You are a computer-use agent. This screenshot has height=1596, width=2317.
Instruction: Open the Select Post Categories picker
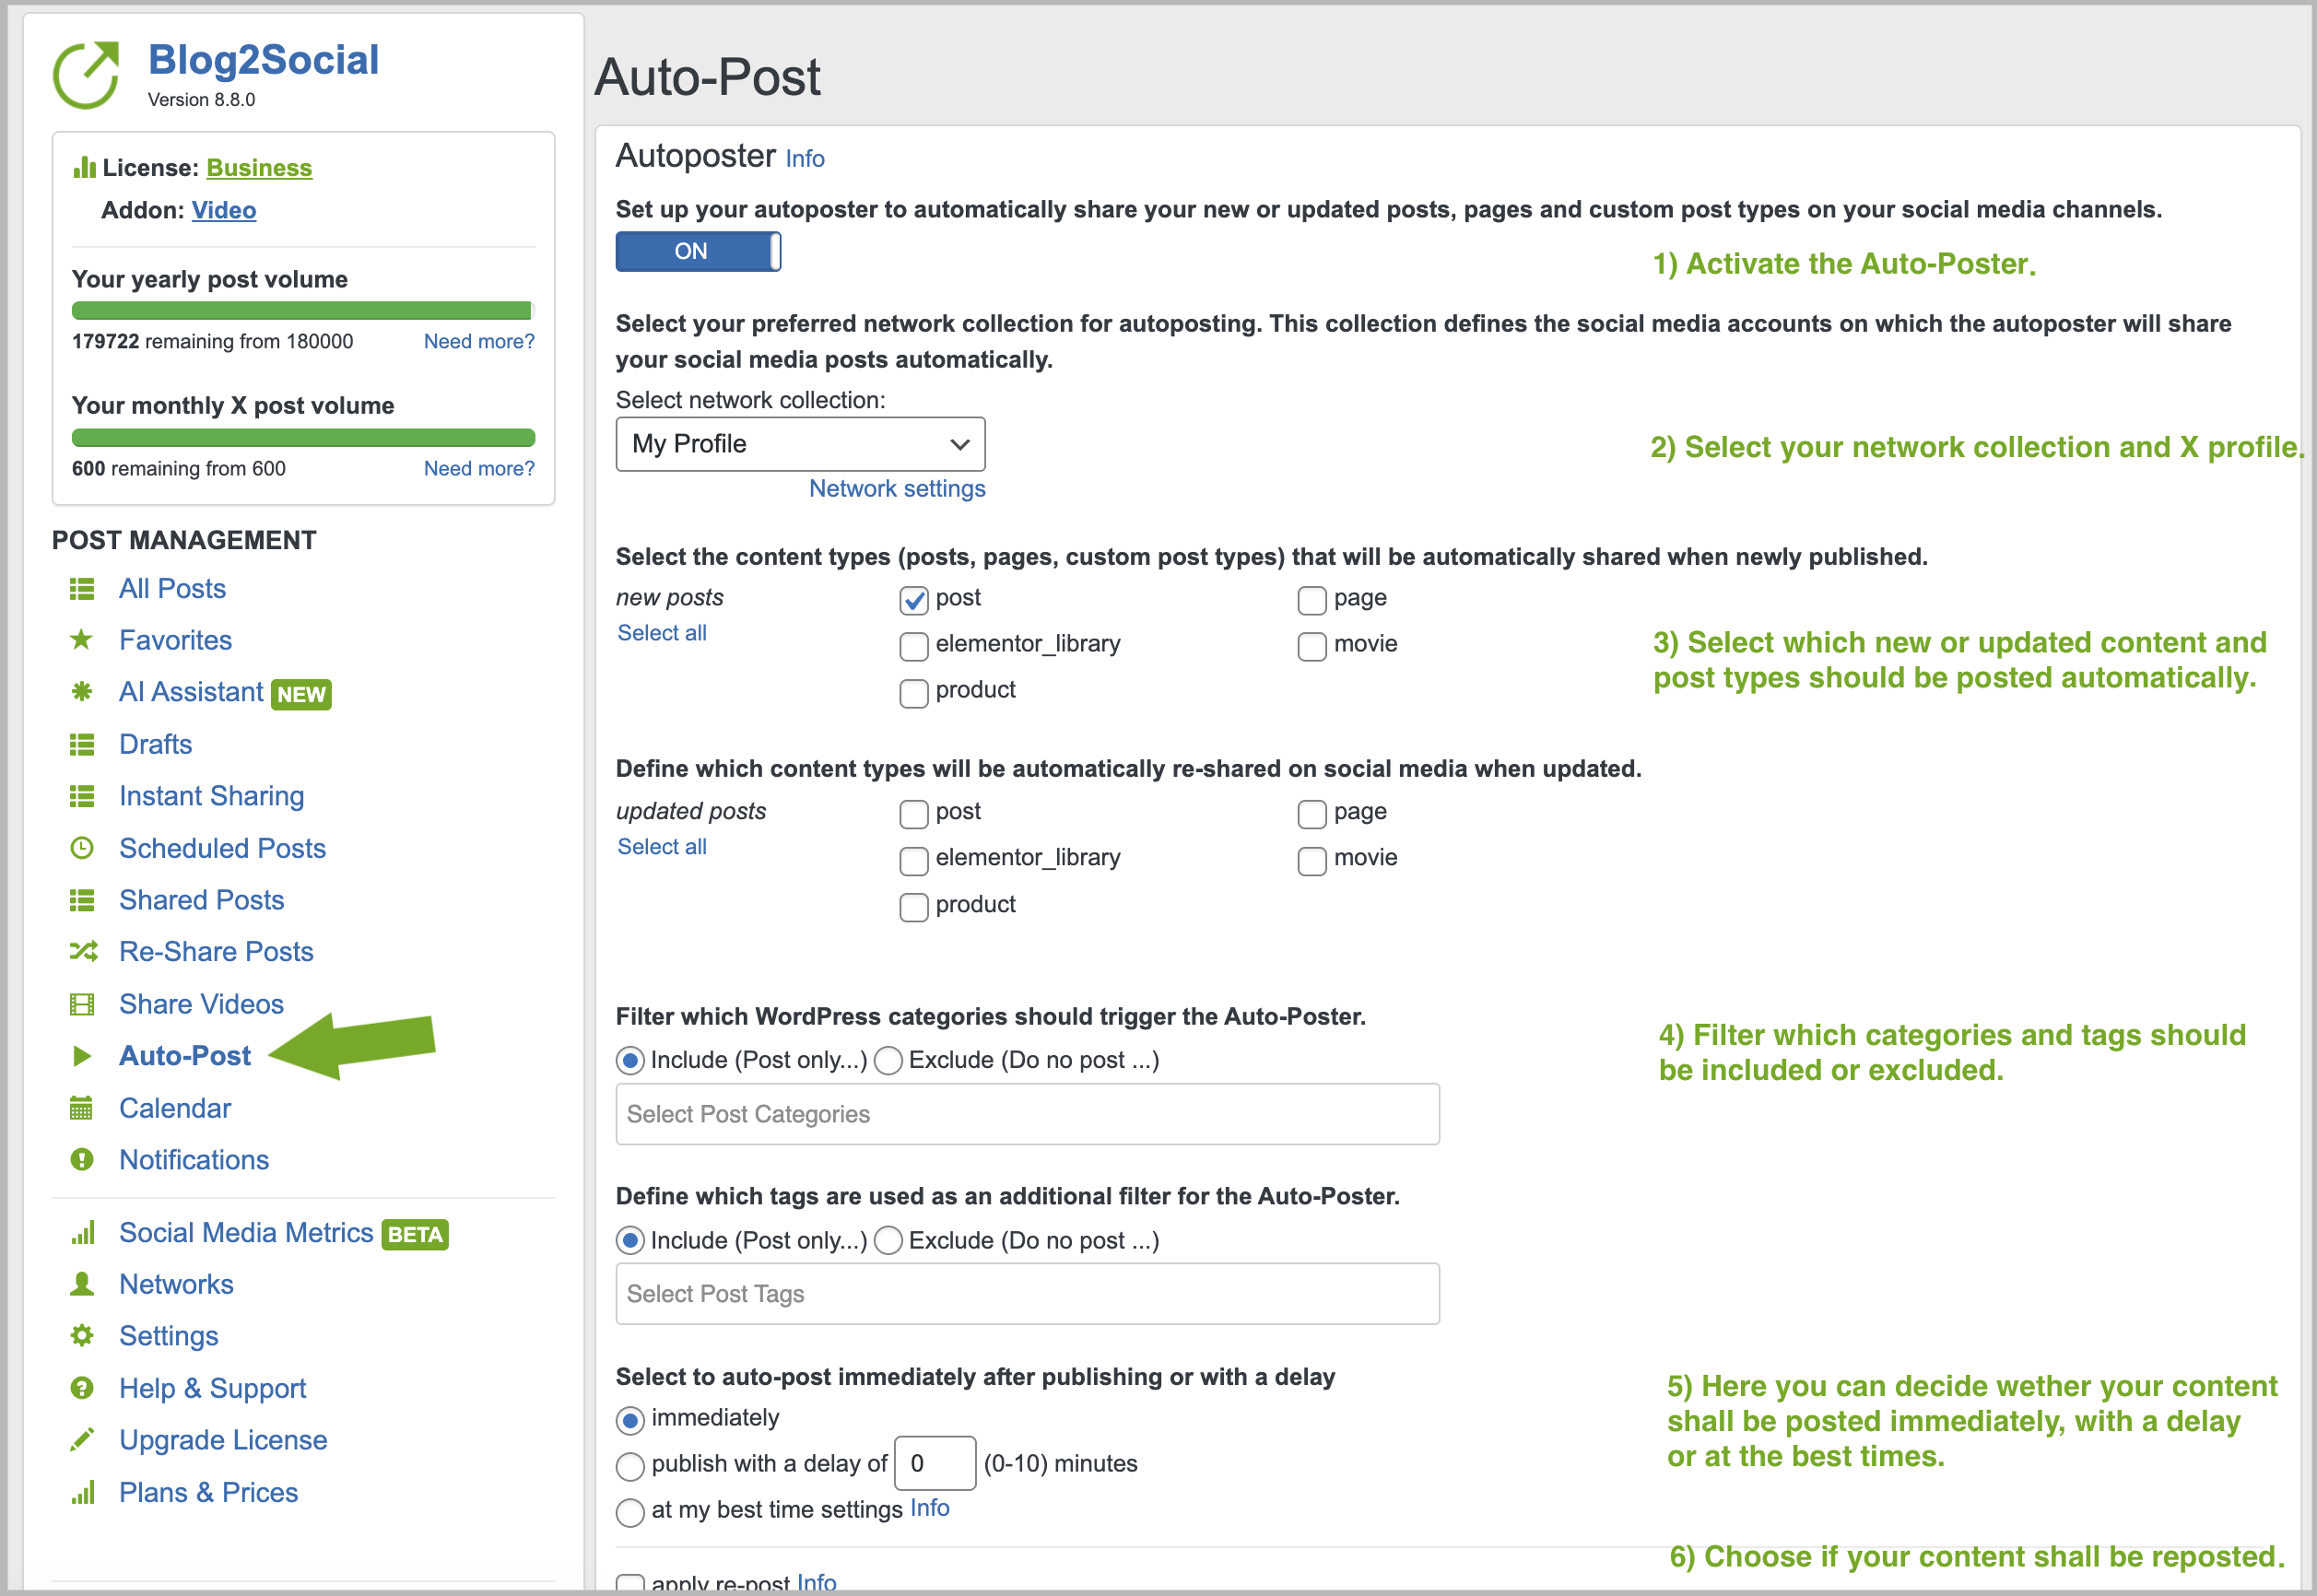click(x=1026, y=1113)
